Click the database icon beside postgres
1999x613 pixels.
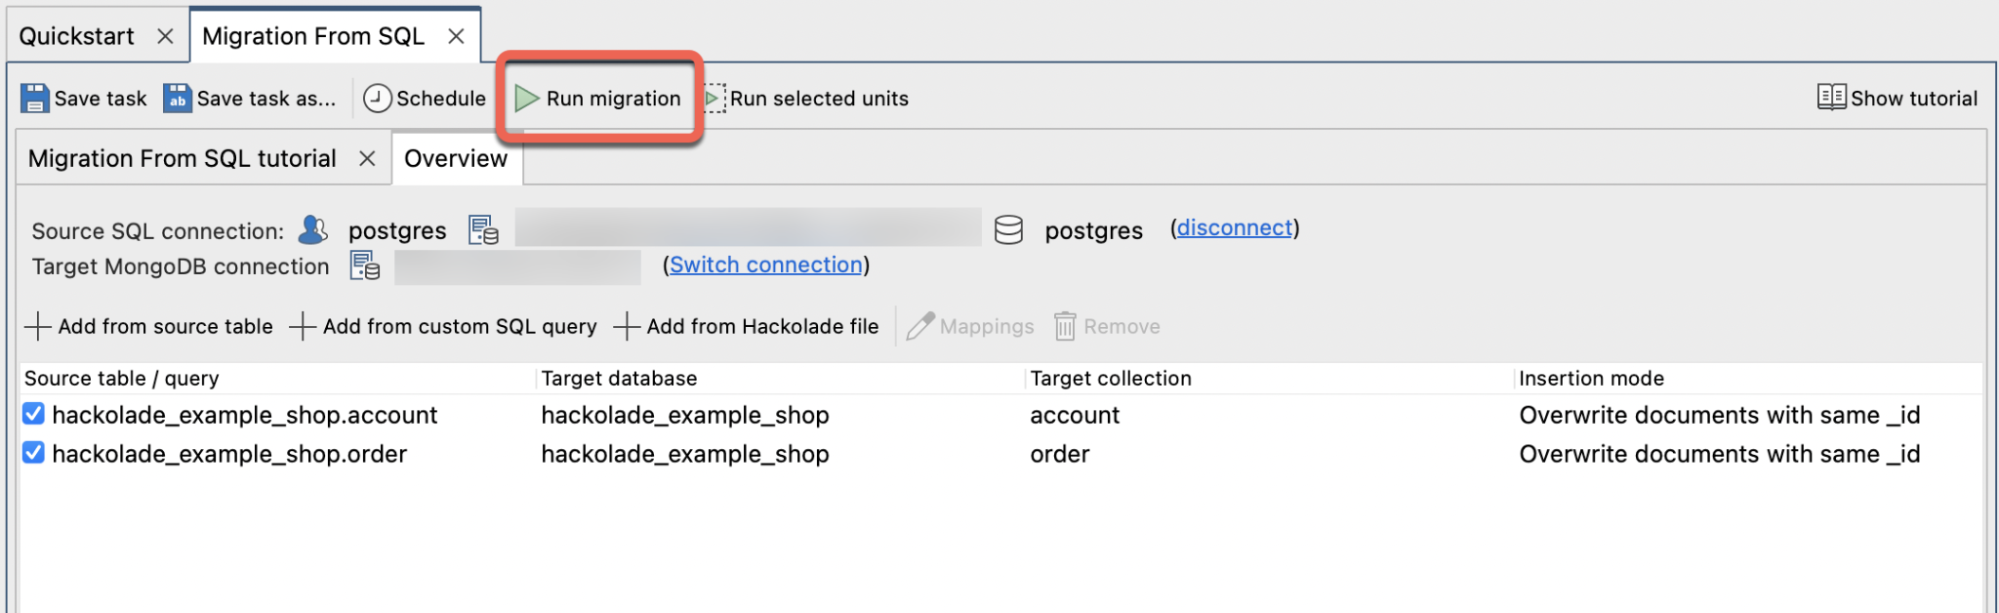[x=1008, y=229]
